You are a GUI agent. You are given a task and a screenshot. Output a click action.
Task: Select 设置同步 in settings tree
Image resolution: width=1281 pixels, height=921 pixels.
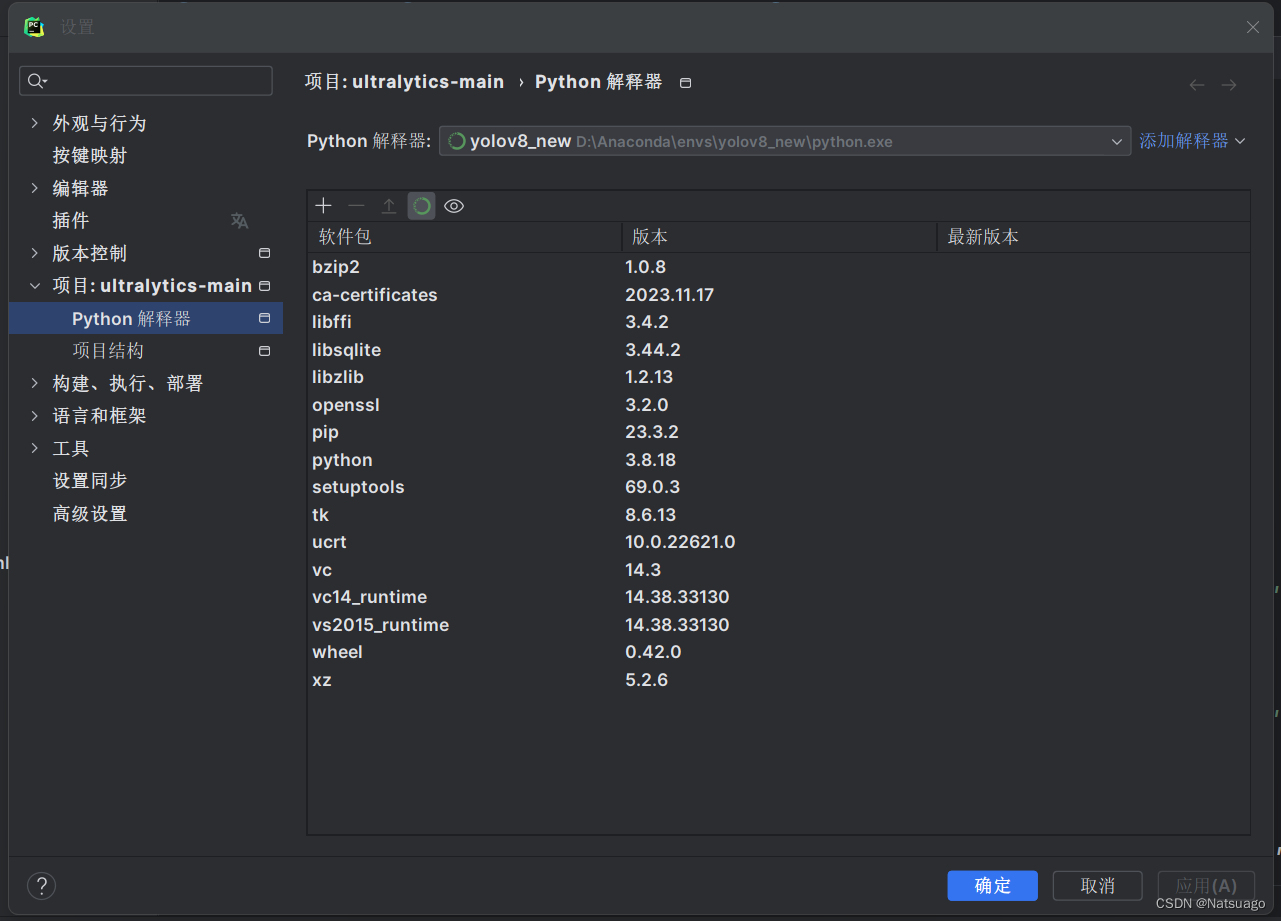[x=90, y=481]
